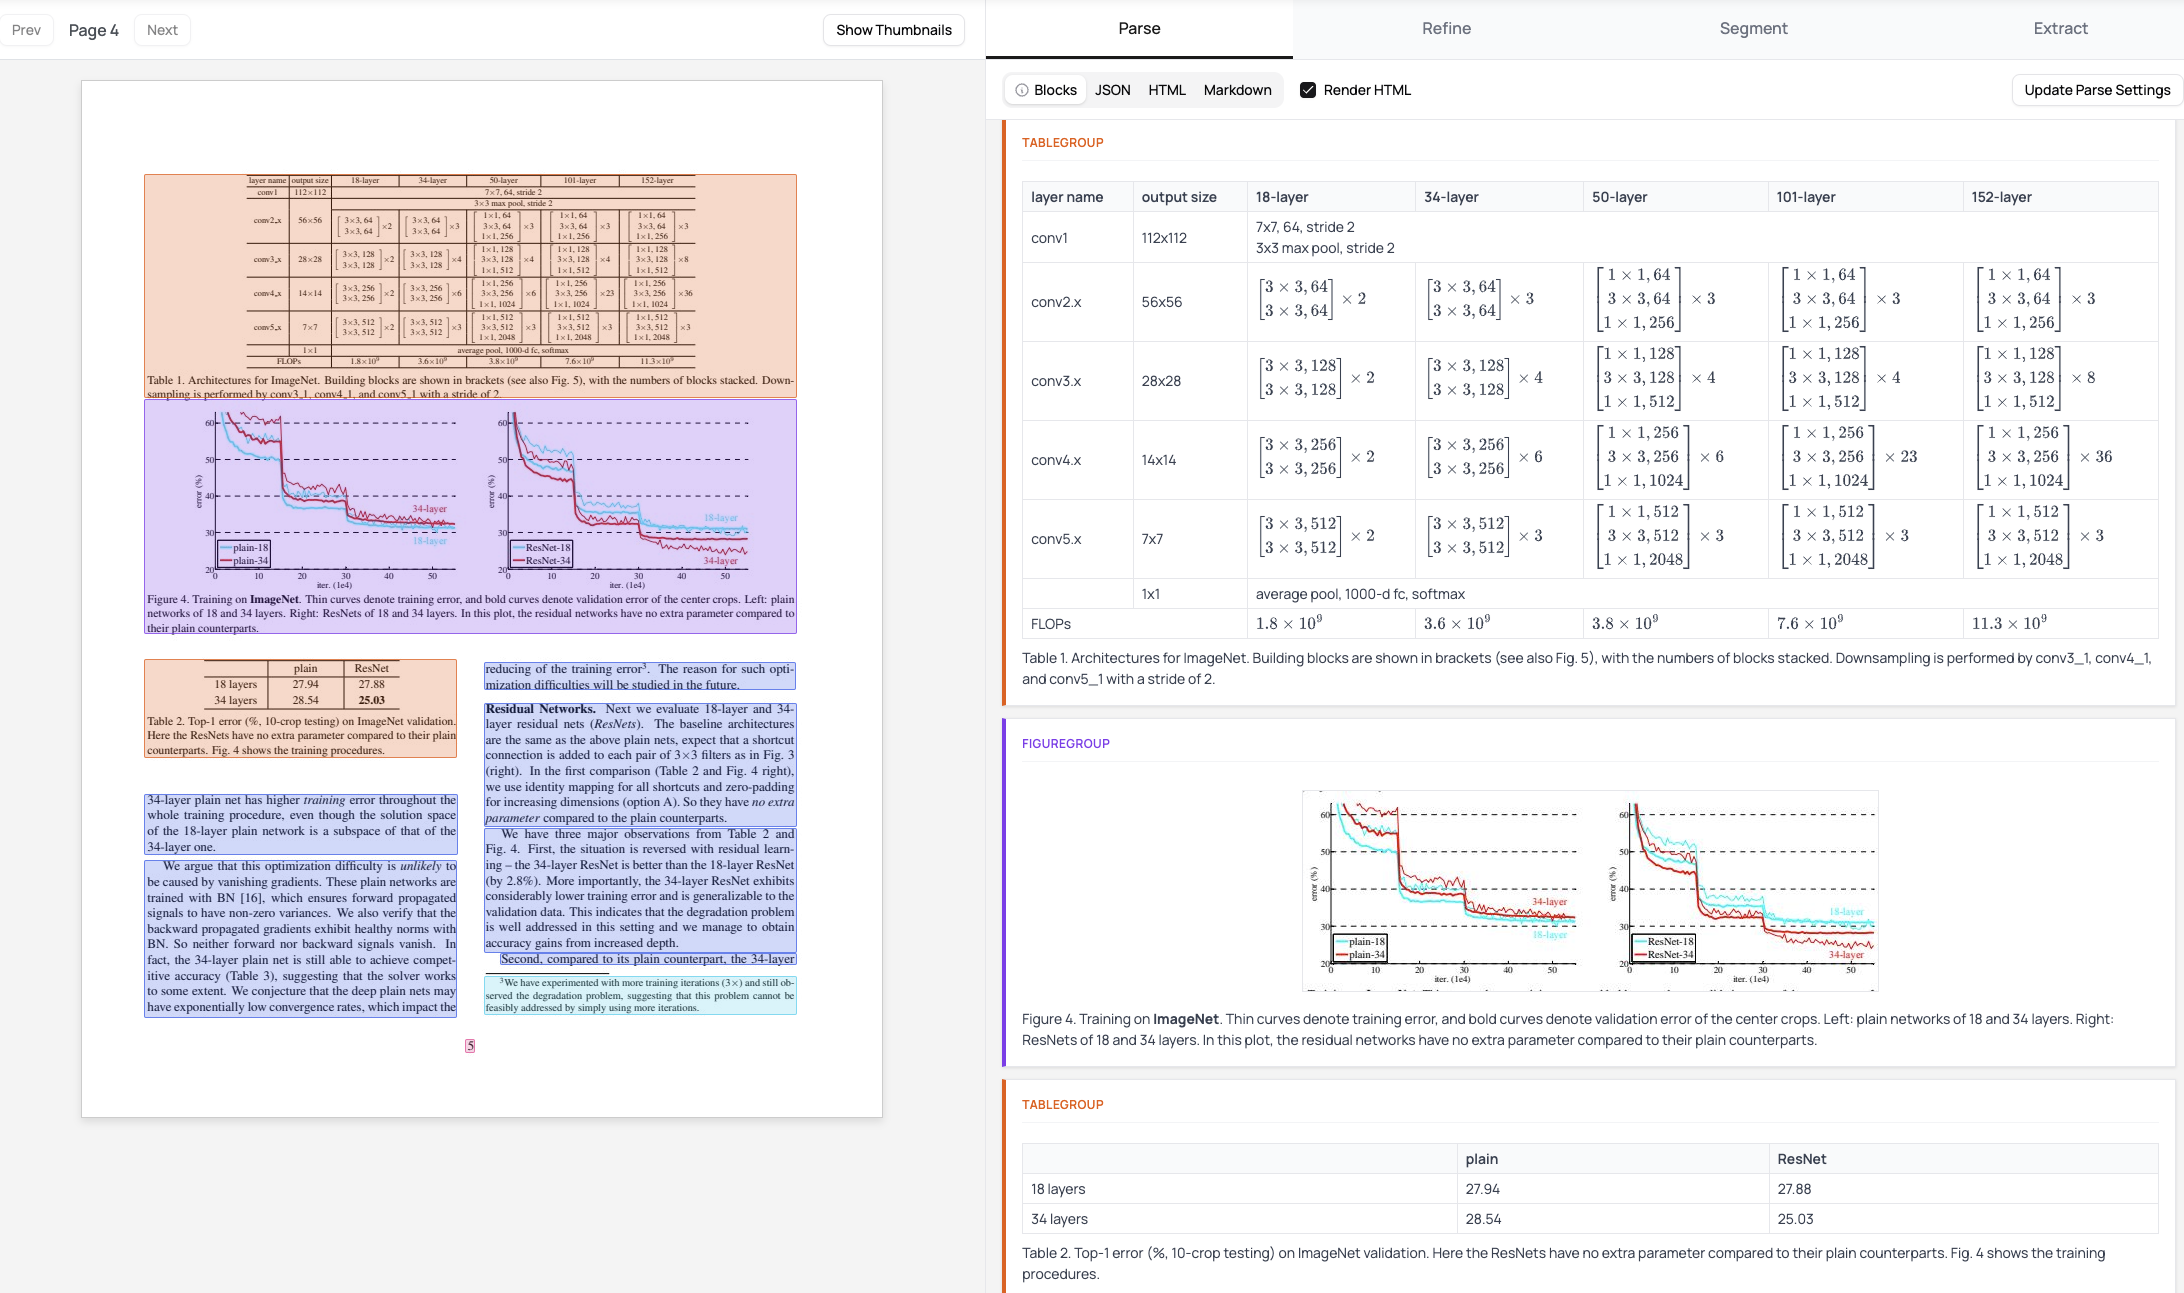Switch to the Extract tab

(2060, 28)
